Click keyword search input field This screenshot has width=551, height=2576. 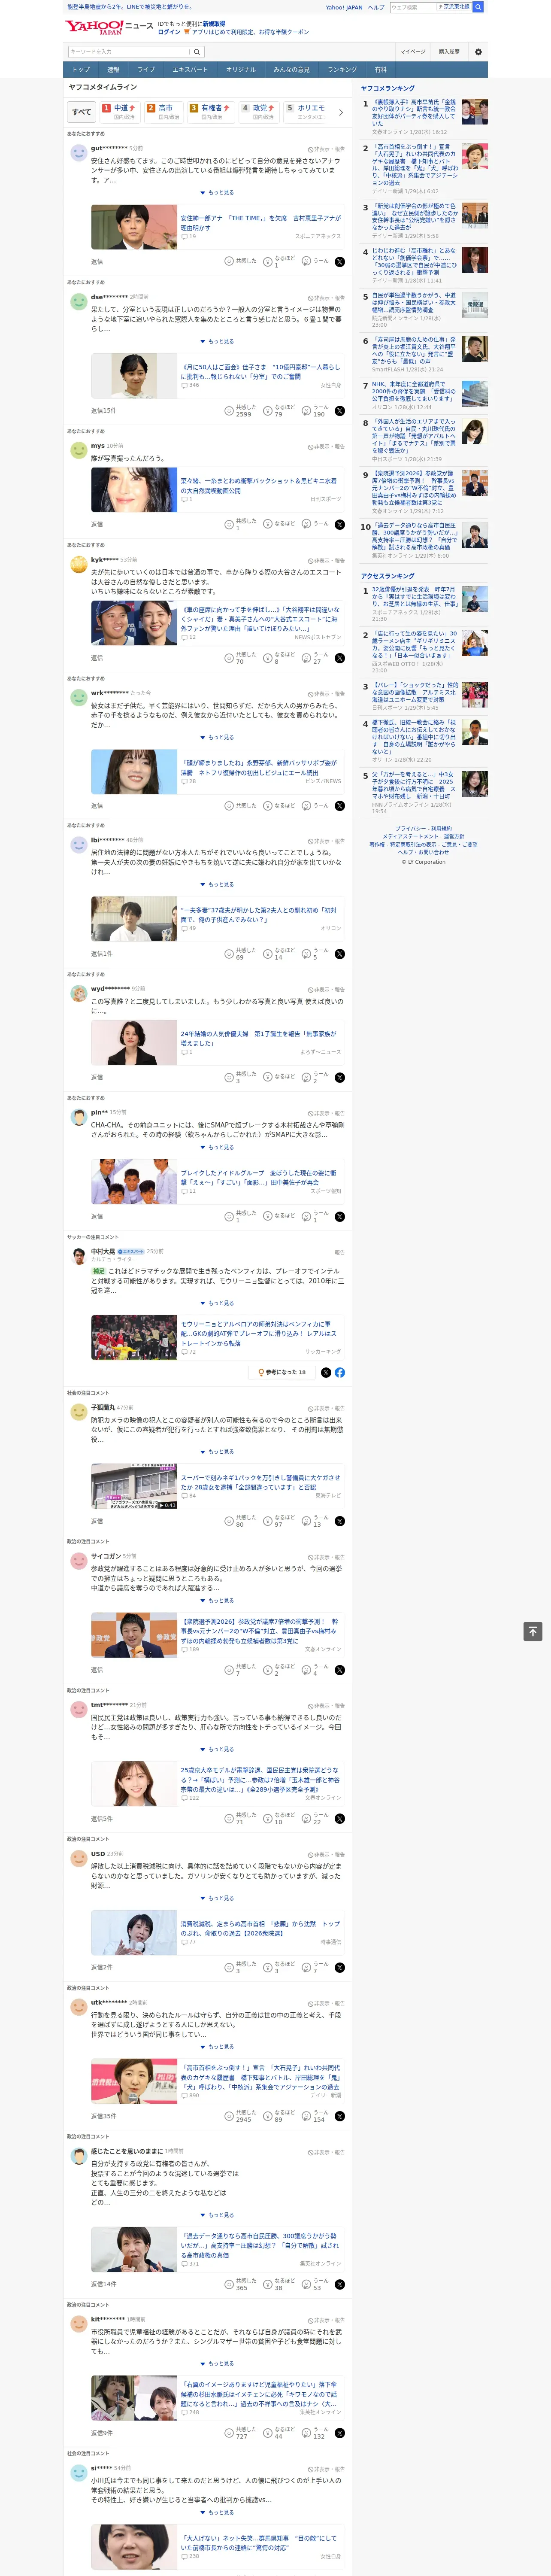tap(129, 52)
